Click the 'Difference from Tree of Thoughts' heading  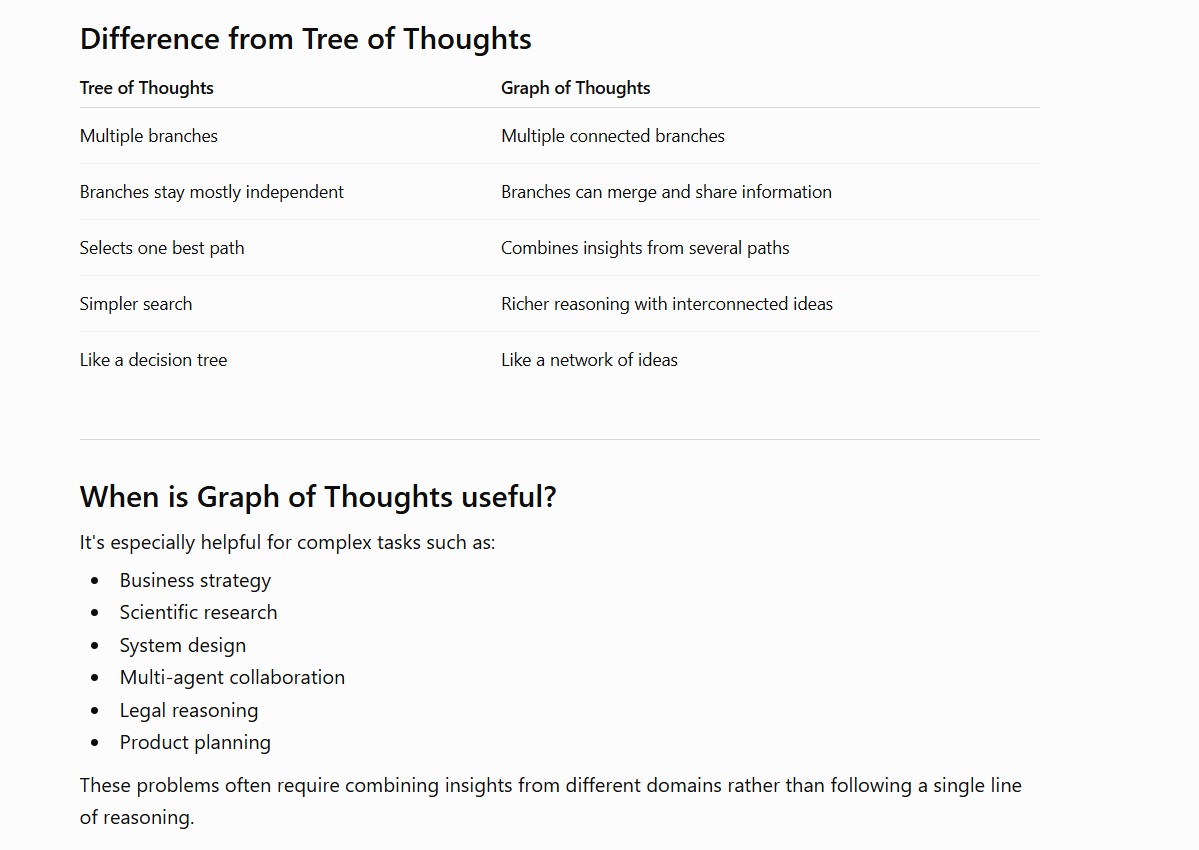305,39
